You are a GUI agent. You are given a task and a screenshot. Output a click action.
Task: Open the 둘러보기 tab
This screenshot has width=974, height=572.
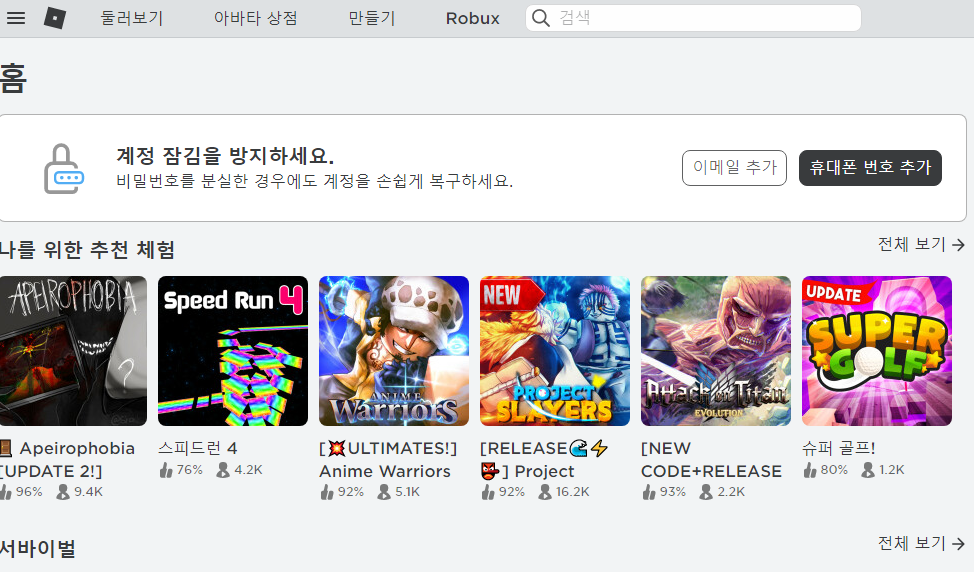point(132,18)
